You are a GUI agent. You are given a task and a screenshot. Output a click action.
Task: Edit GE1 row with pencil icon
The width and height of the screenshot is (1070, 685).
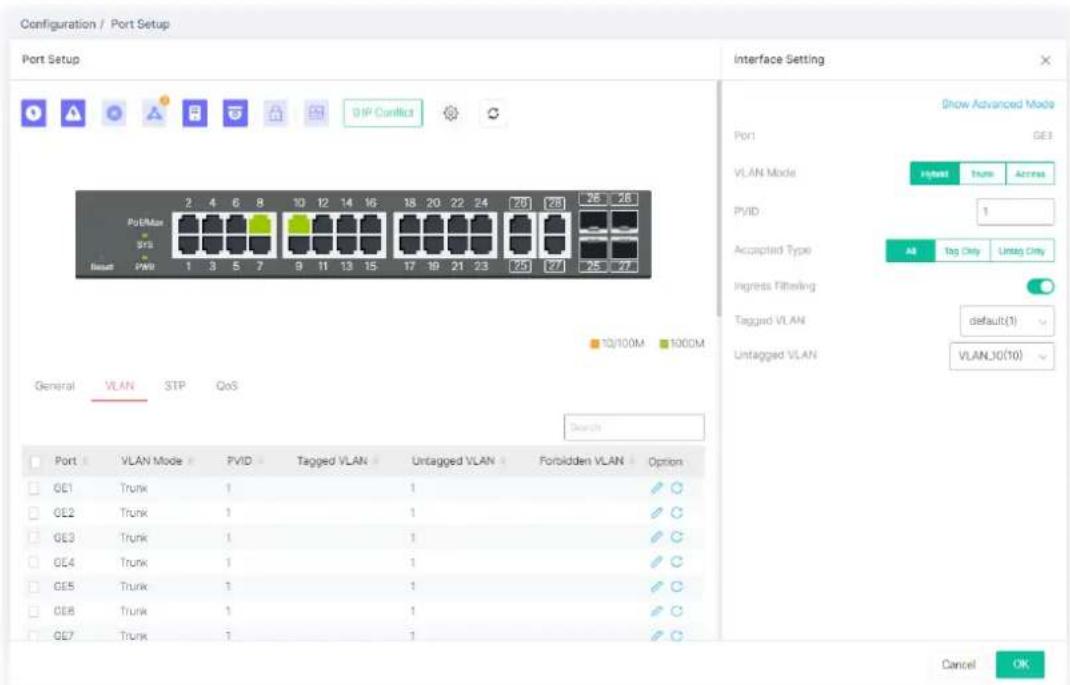(x=656, y=488)
